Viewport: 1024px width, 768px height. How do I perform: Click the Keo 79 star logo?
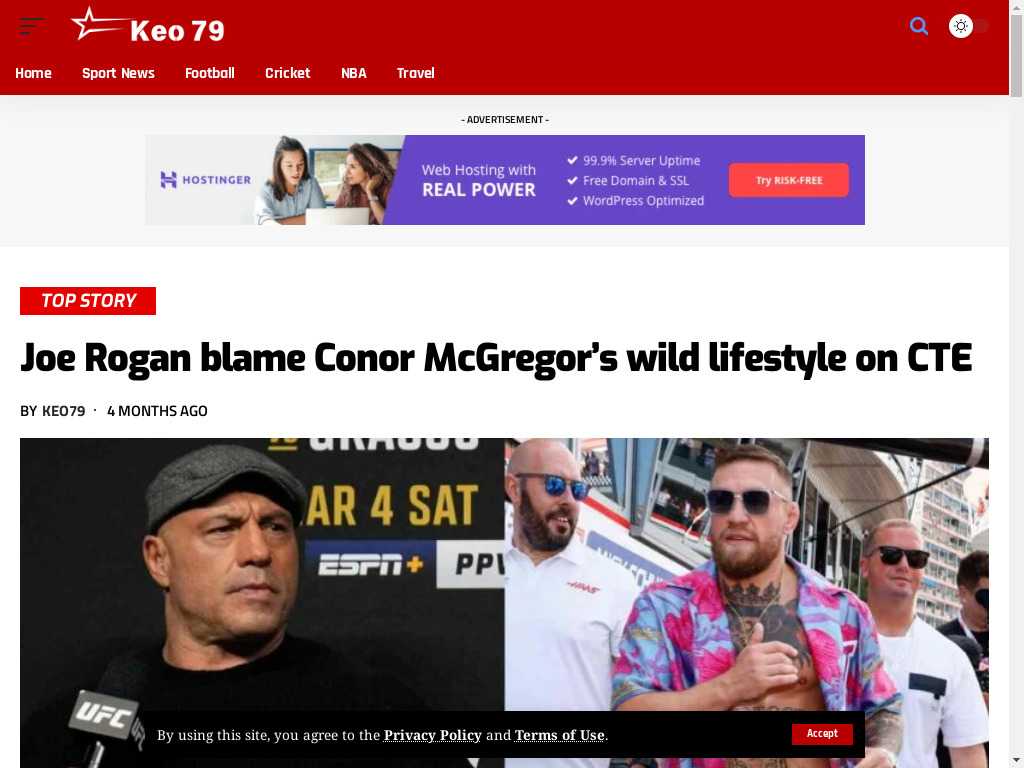coord(148,27)
